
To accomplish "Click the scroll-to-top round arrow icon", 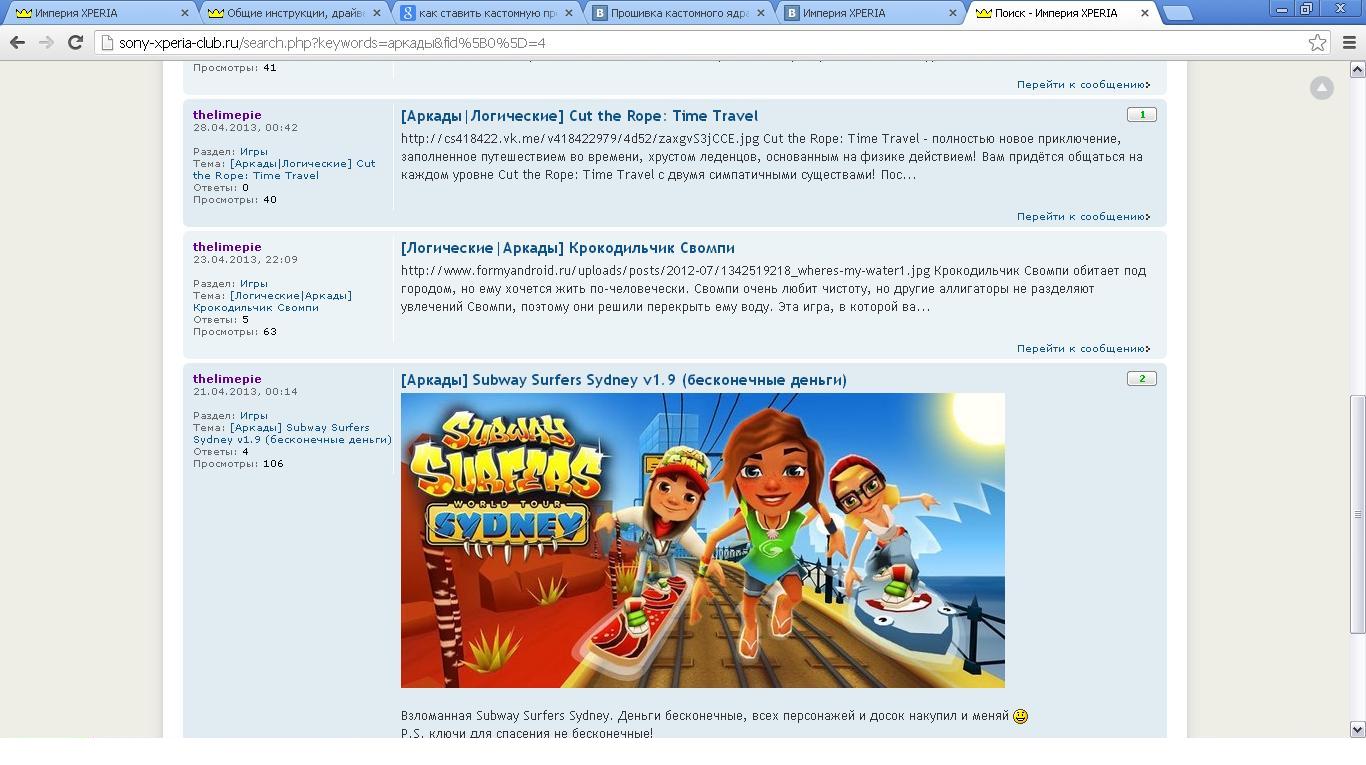I will click(1321, 88).
